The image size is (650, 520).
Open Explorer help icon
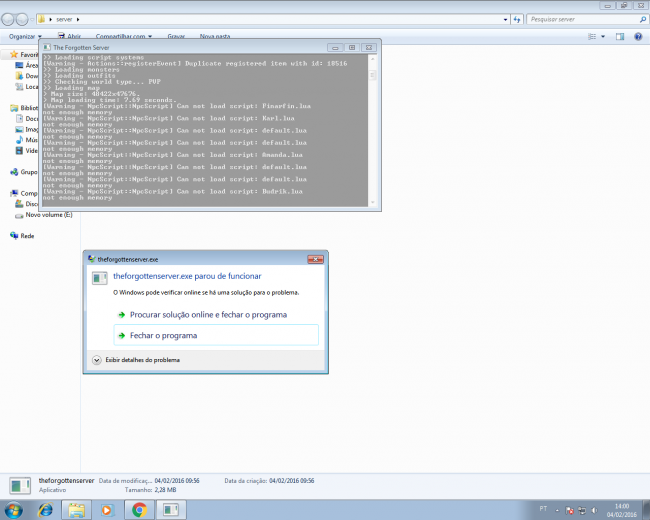[x=638, y=36]
